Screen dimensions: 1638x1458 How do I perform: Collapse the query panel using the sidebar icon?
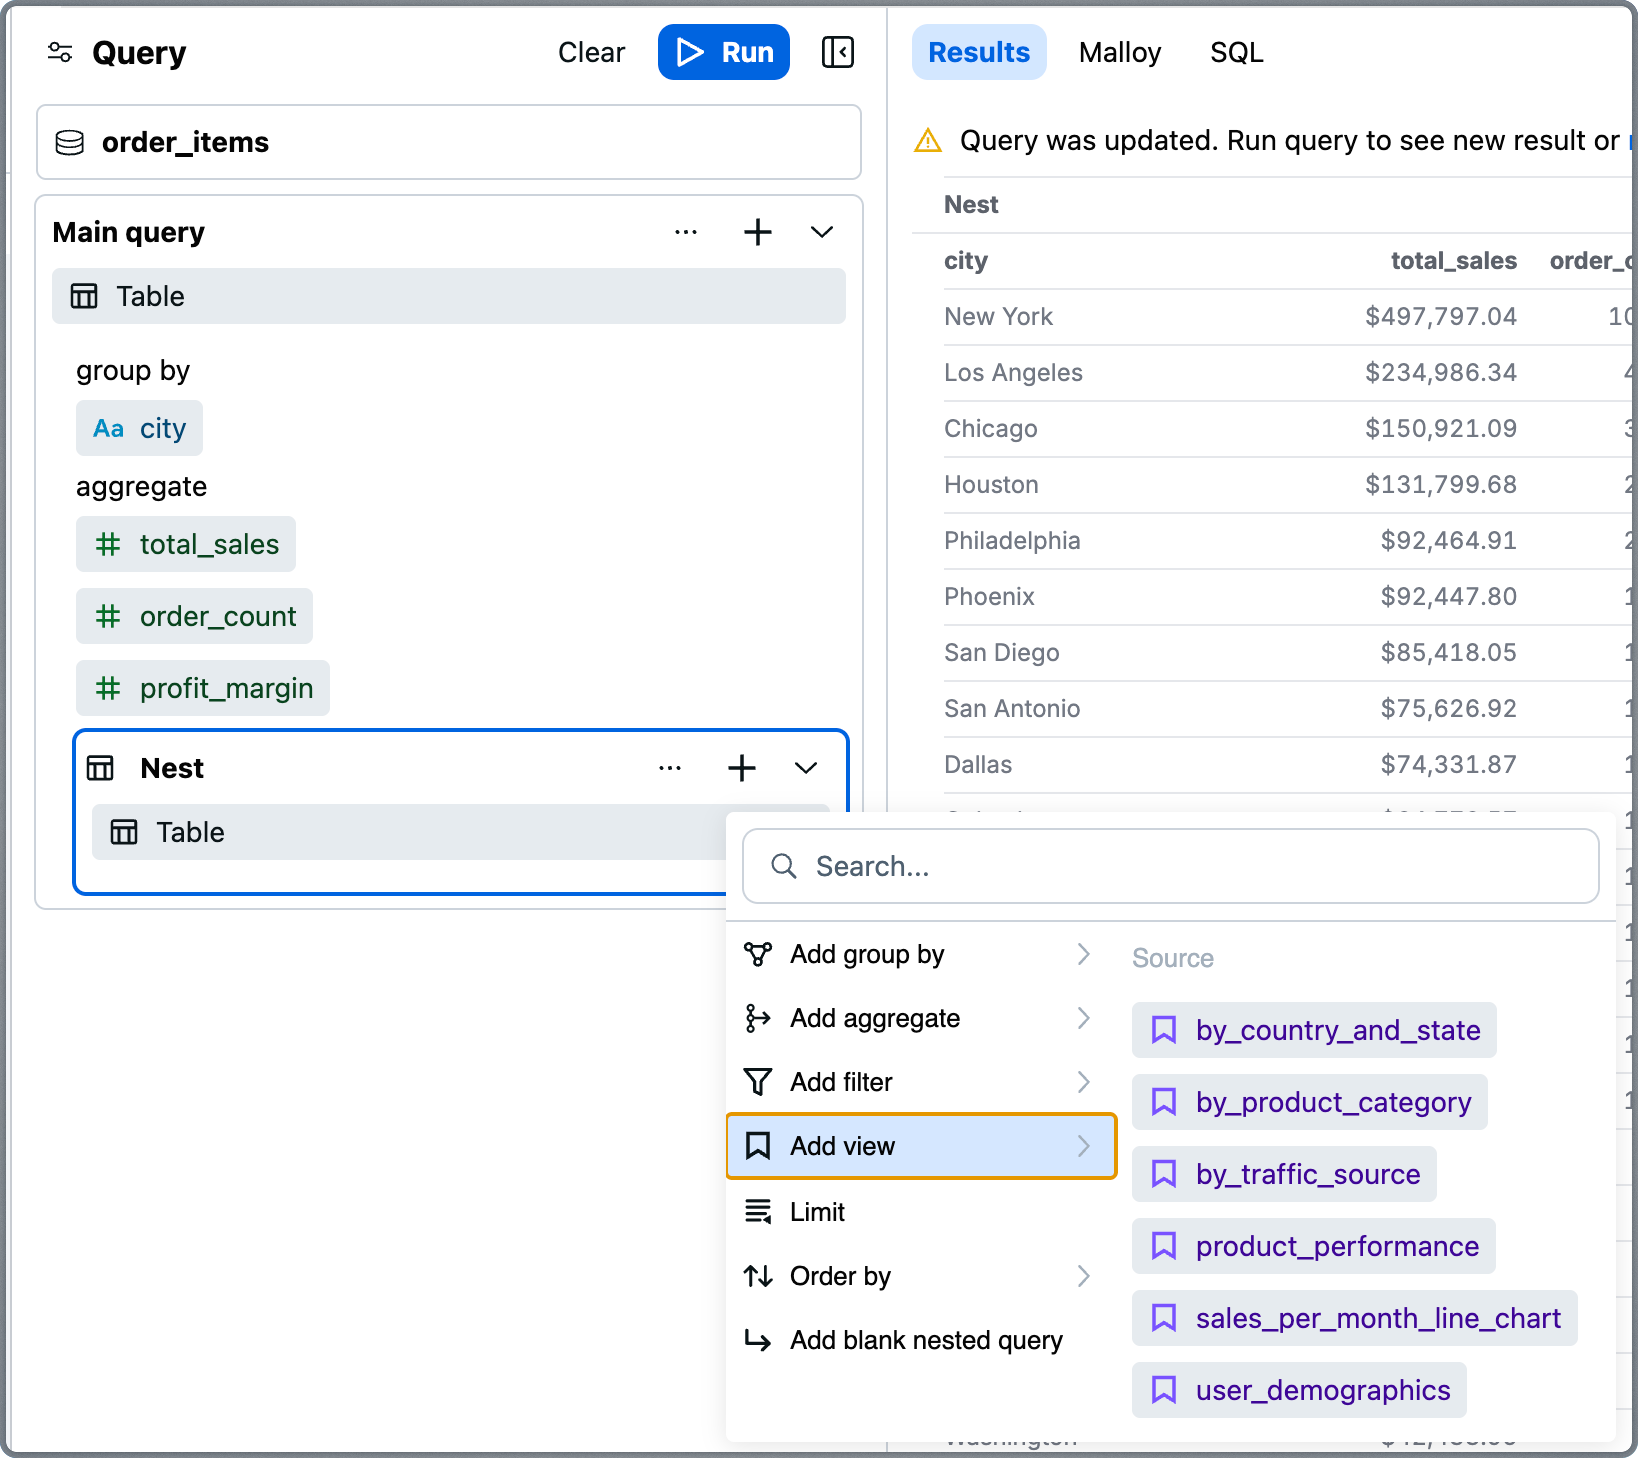(x=838, y=51)
